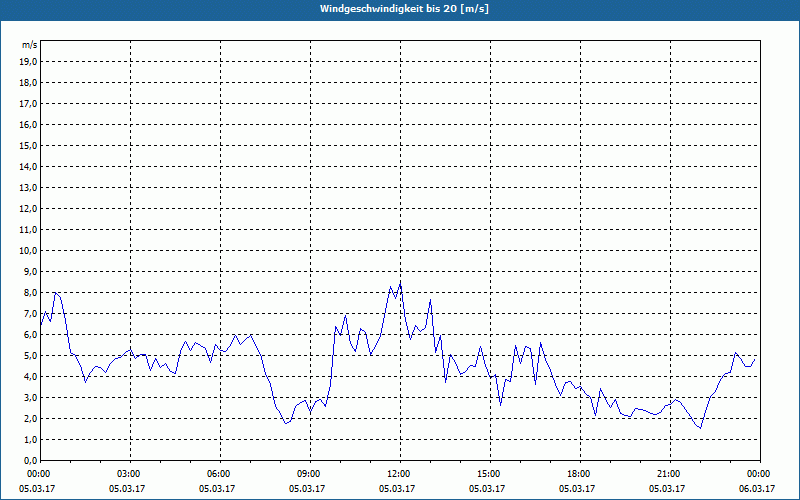Click the 8,0 y-axis value
Screen dimensions: 800x500
(30, 292)
